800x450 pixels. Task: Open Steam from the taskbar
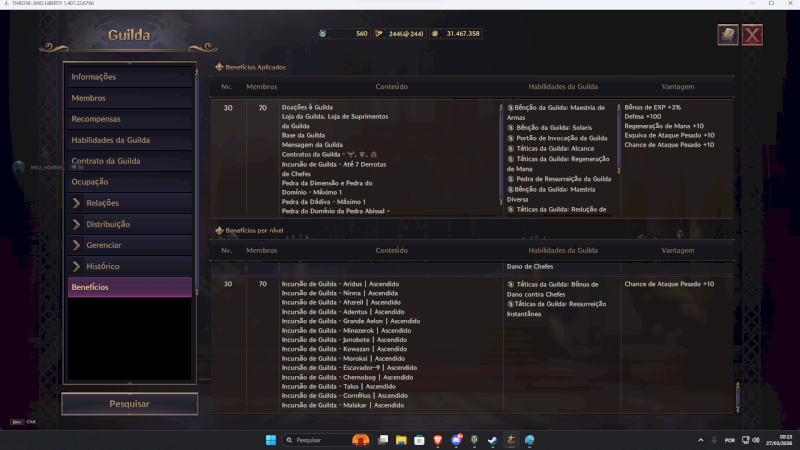tap(492, 440)
